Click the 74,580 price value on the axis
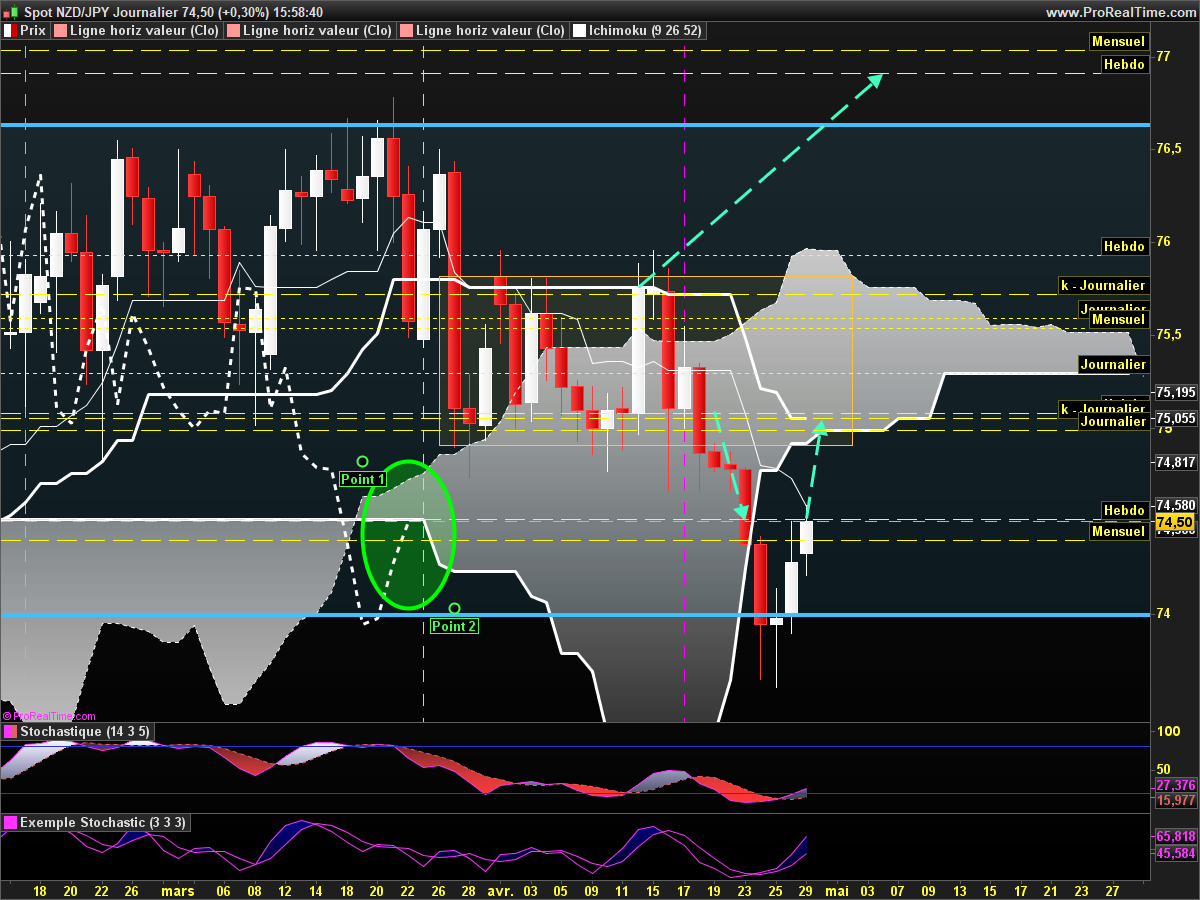The image size is (1200, 900). tap(1175, 505)
